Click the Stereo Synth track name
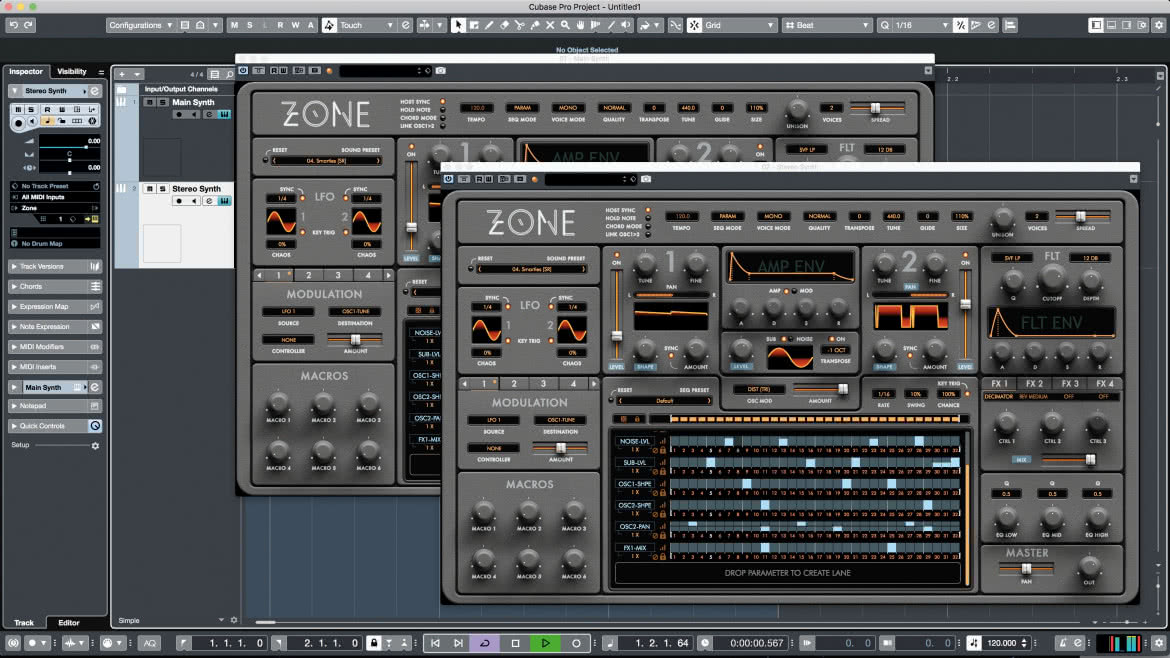Image resolution: width=1170 pixels, height=658 pixels. pos(196,189)
